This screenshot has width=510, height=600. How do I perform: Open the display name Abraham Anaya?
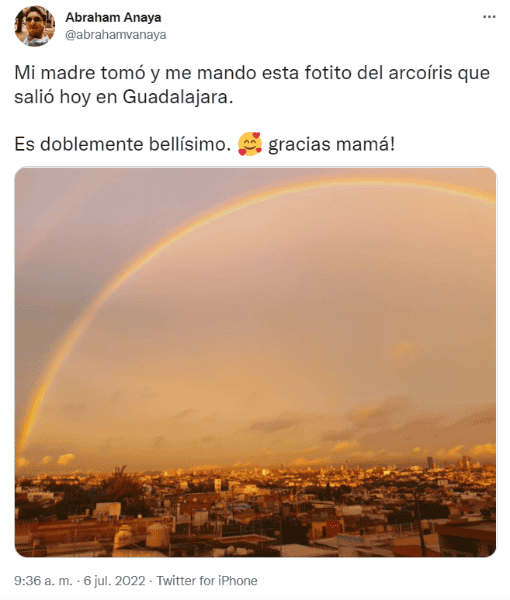pyautogui.click(x=113, y=17)
